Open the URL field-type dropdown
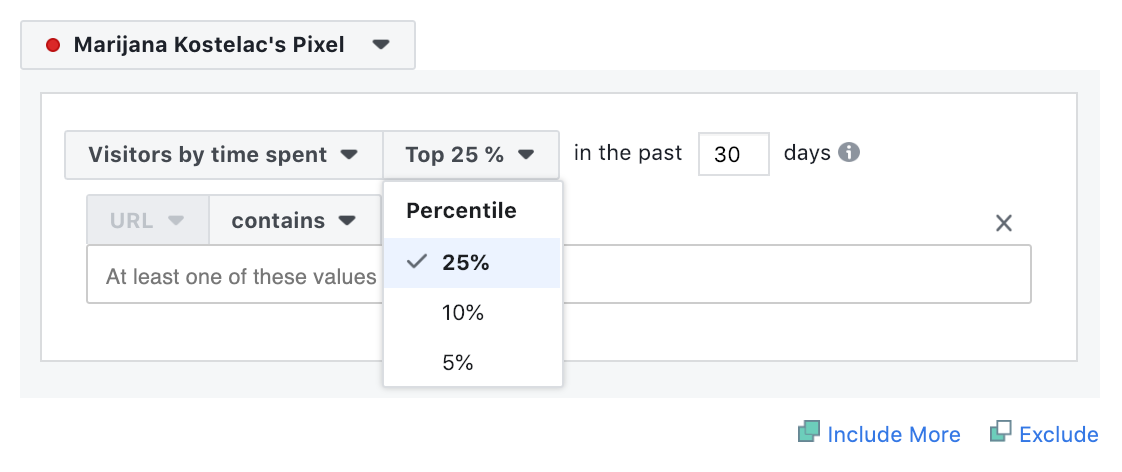The height and width of the screenshot is (472, 1122). [x=147, y=221]
